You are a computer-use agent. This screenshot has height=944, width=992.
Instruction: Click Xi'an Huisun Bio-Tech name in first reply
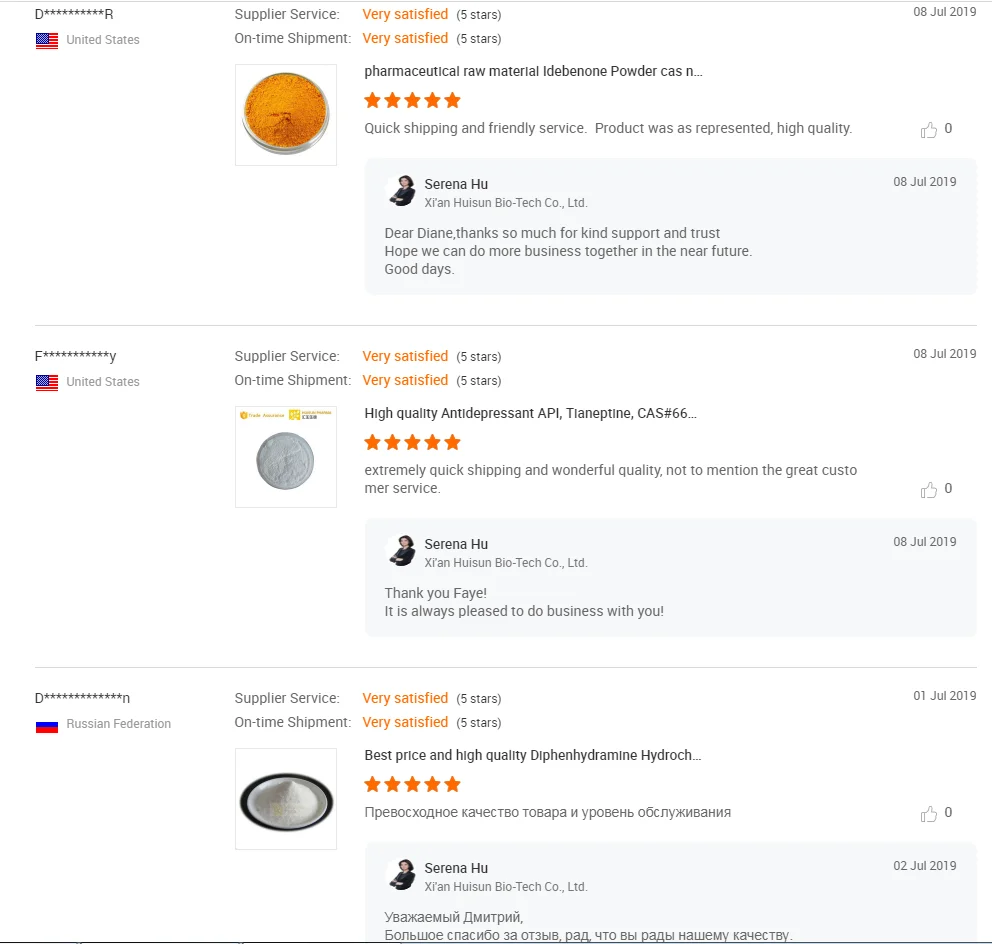pyautogui.click(x=505, y=203)
